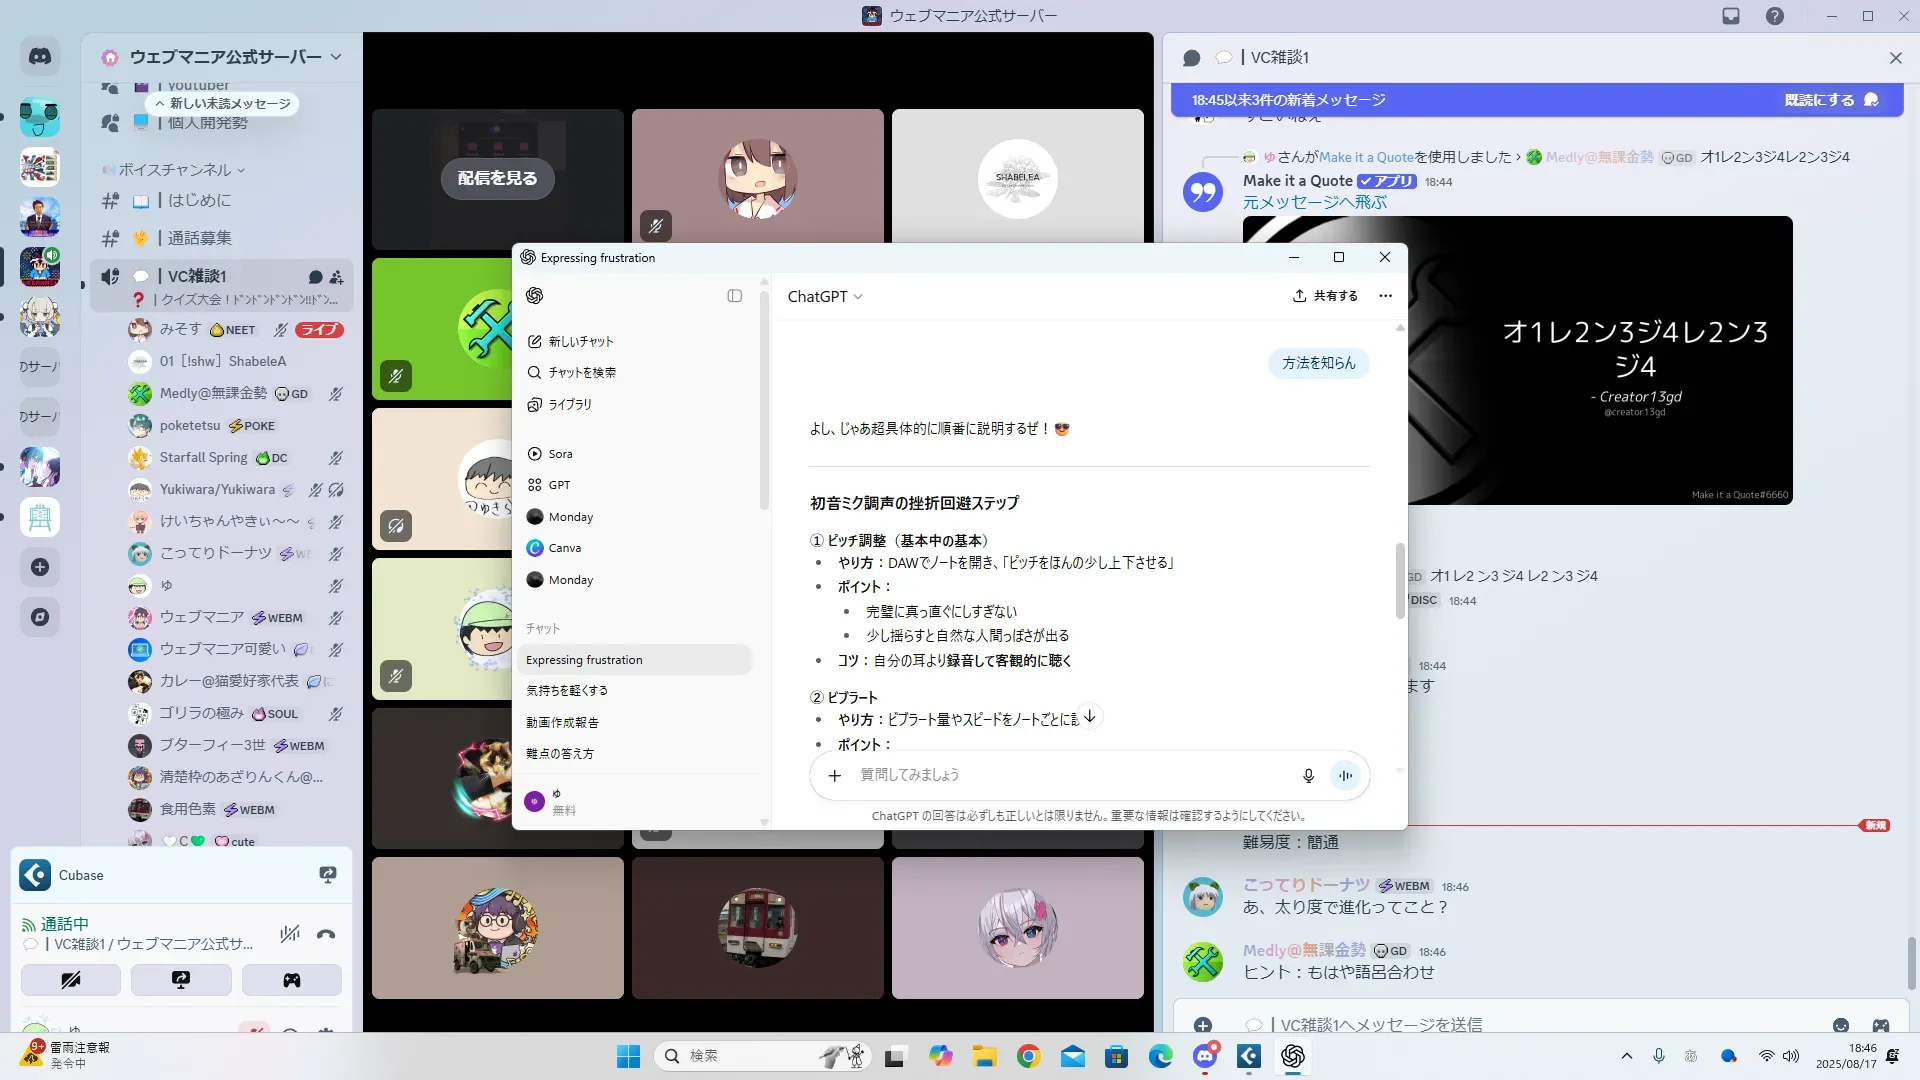The width and height of the screenshot is (1920, 1080).
Task: Select 気持ちを軽くする chat history item
Action: 567,691
